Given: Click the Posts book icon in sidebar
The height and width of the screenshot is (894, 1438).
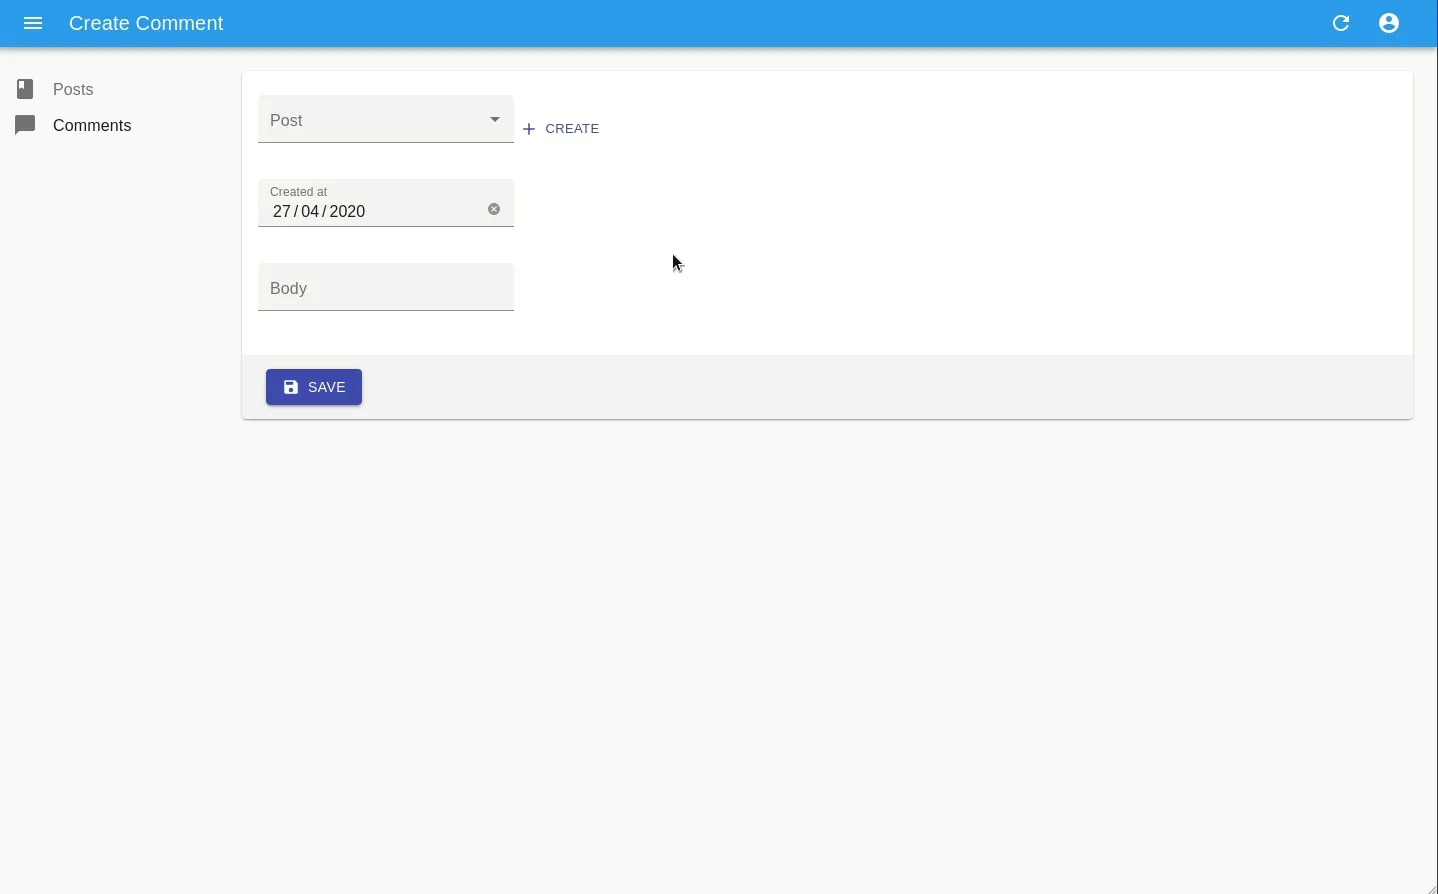Looking at the screenshot, I should coord(26,90).
